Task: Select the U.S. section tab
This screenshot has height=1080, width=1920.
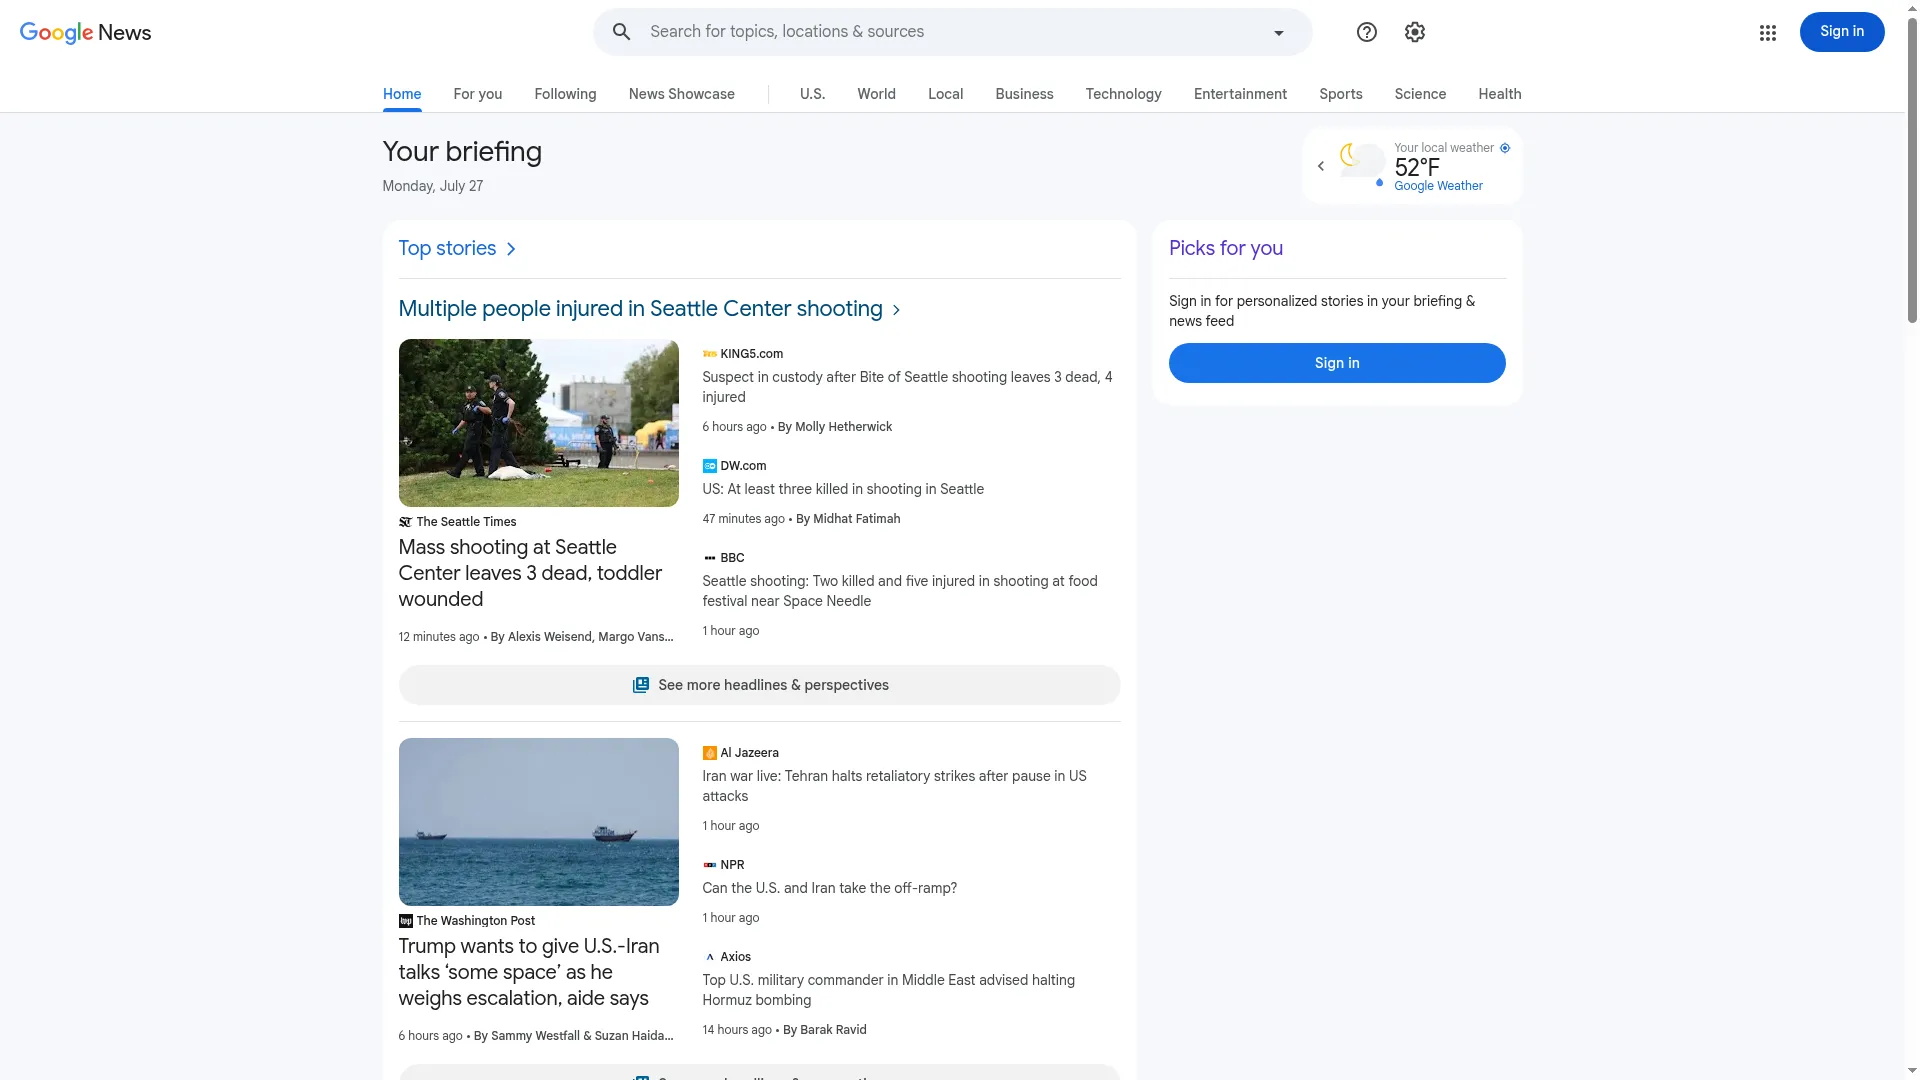Action: pos(812,94)
